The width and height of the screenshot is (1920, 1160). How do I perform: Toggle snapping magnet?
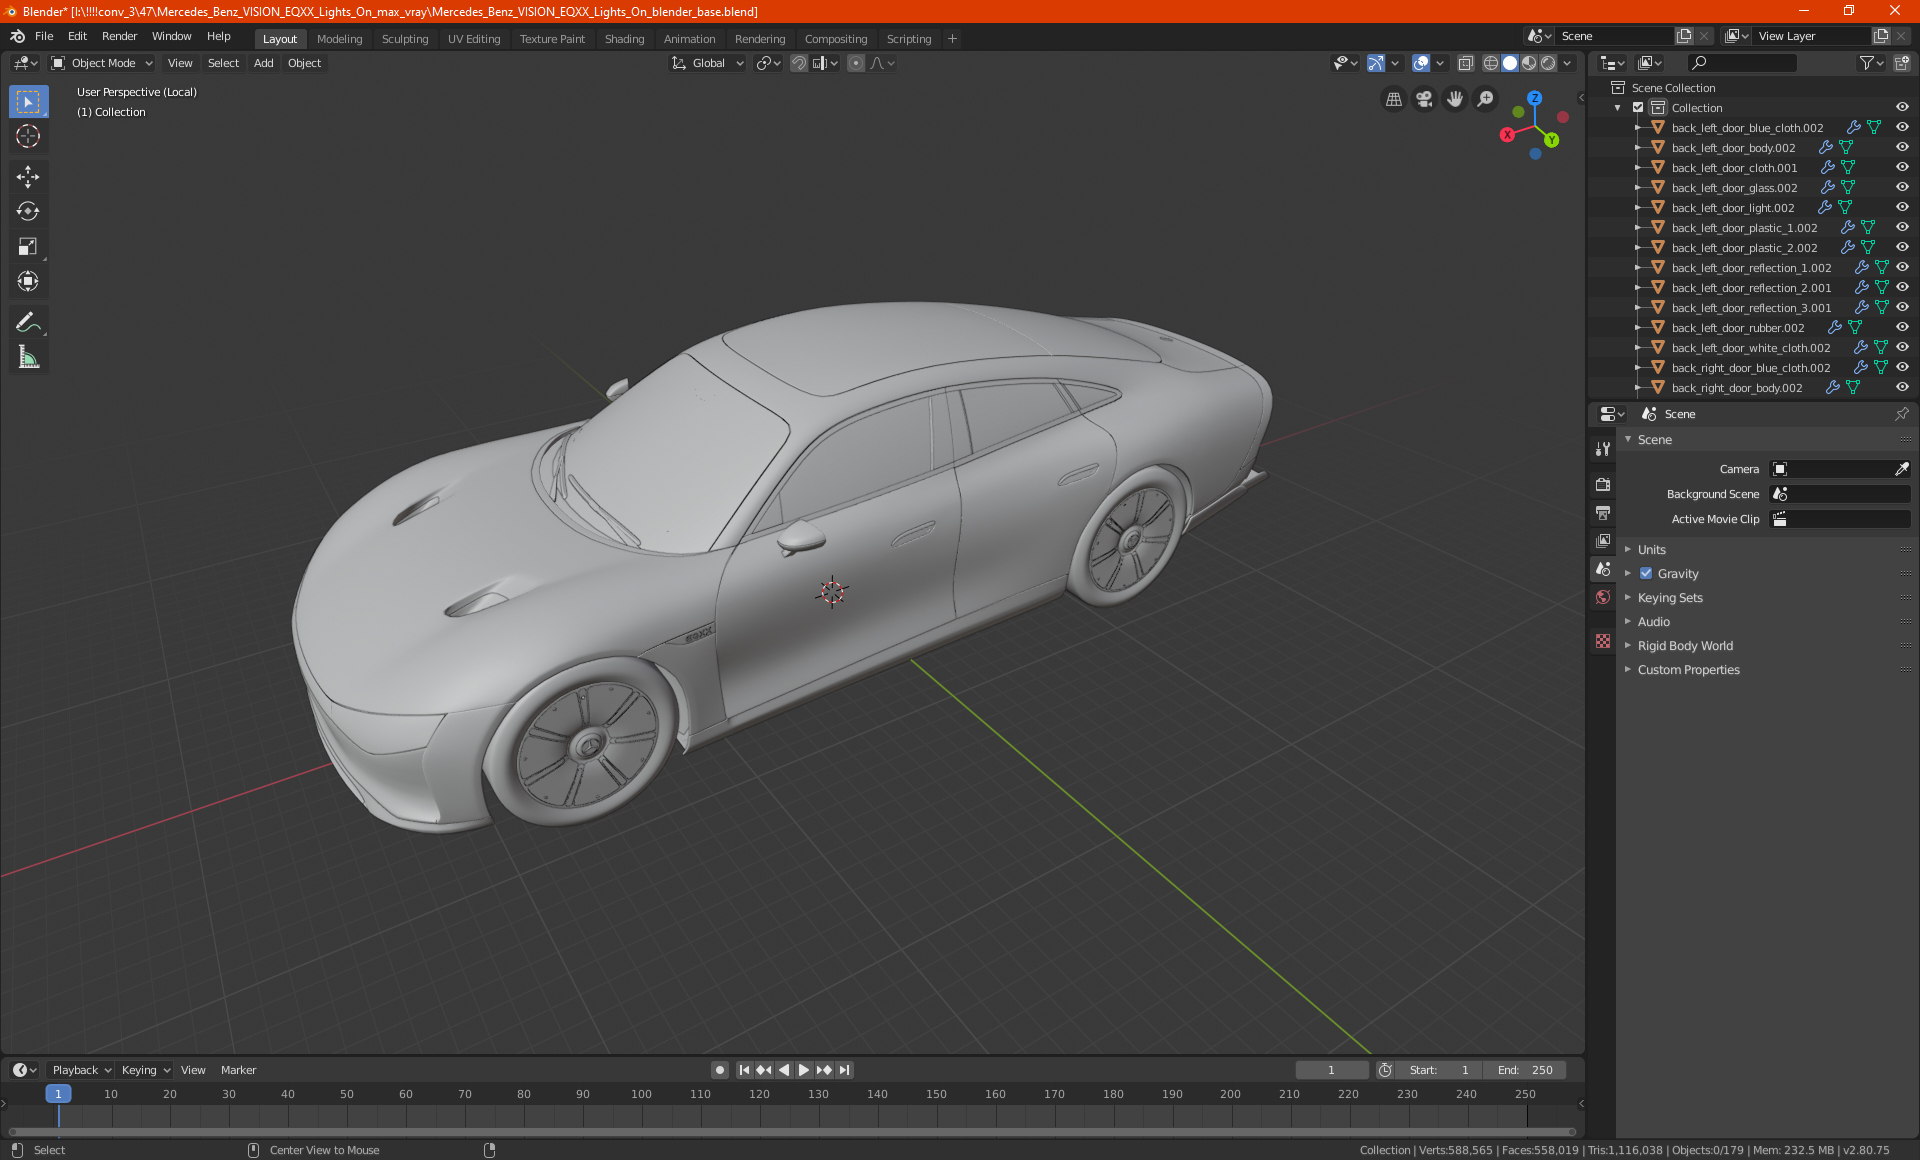pos(798,63)
